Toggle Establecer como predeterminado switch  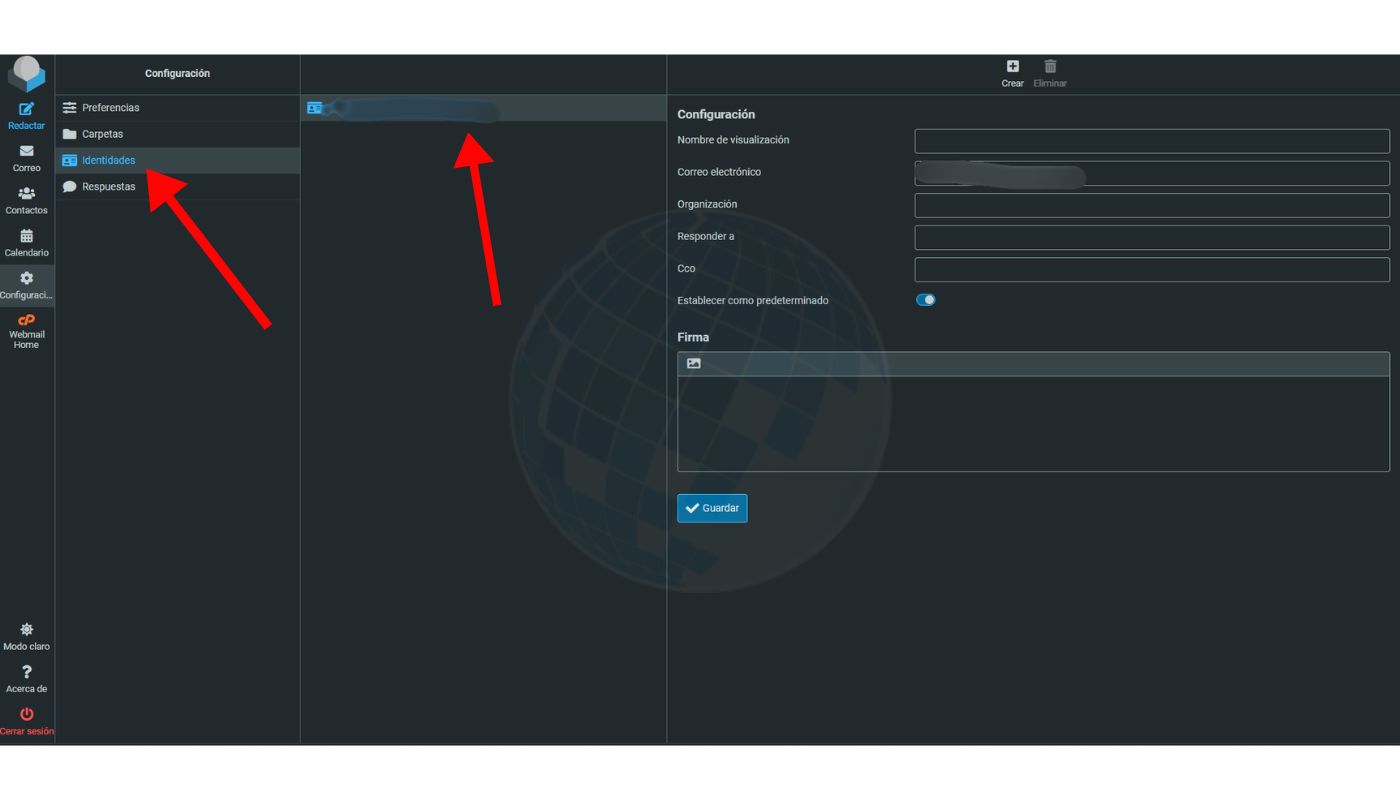926,300
